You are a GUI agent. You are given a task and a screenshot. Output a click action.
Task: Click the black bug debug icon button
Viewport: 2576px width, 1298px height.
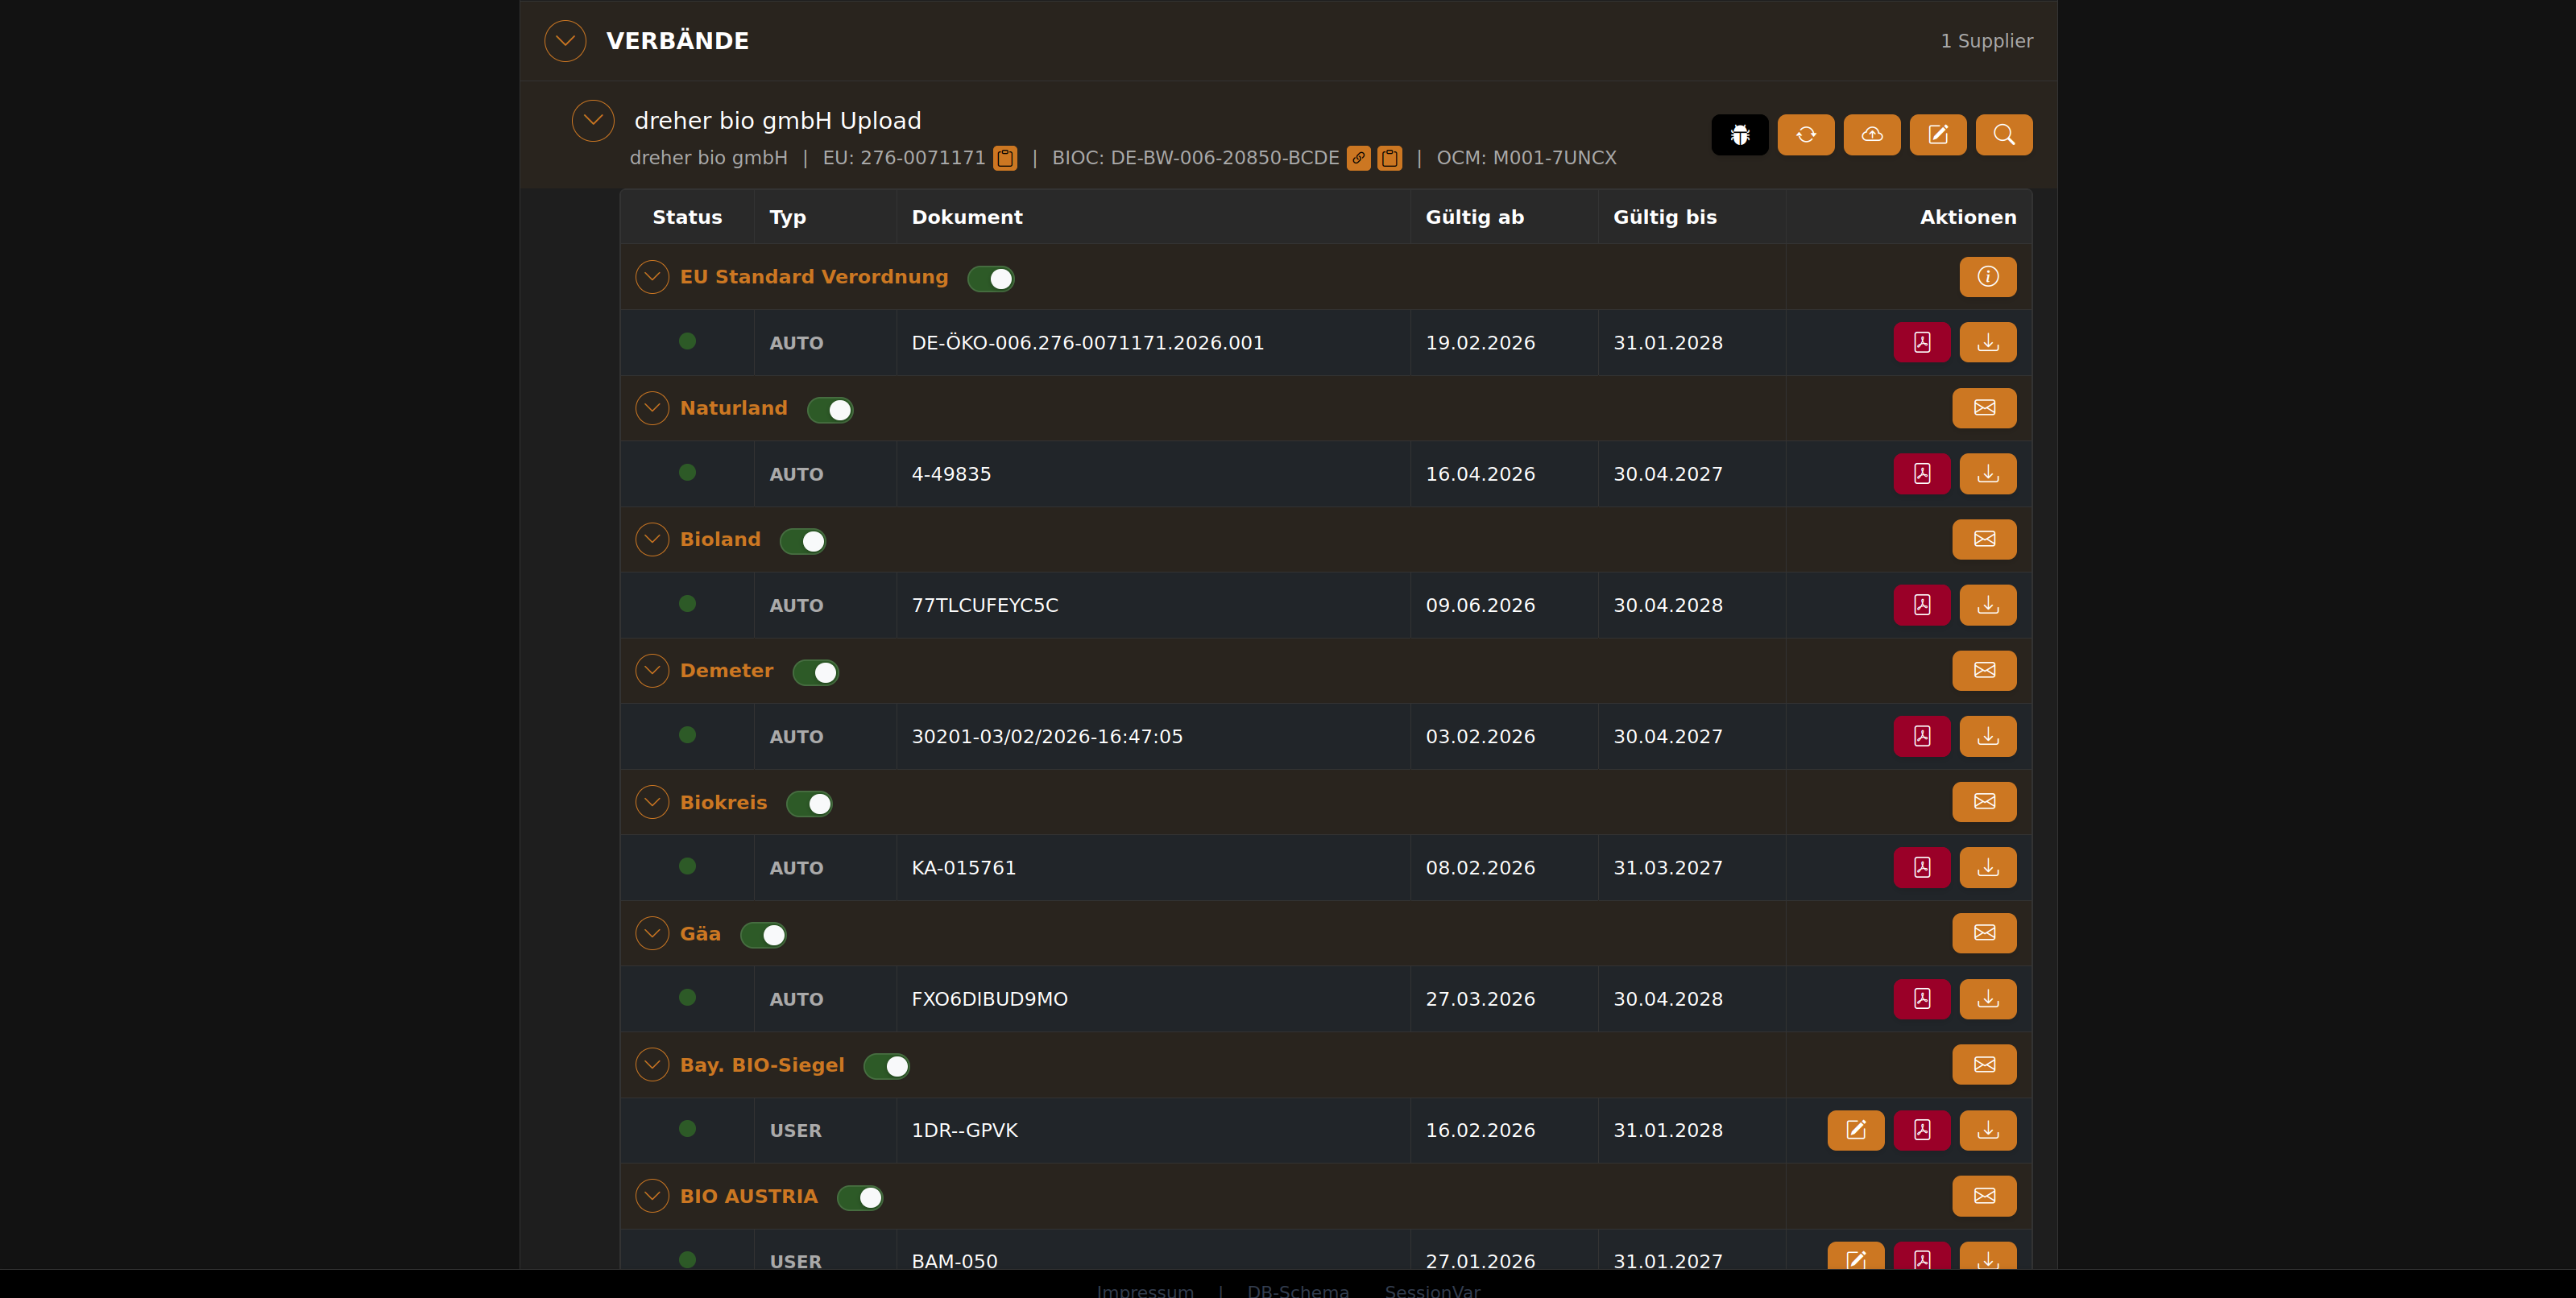pyautogui.click(x=1739, y=135)
